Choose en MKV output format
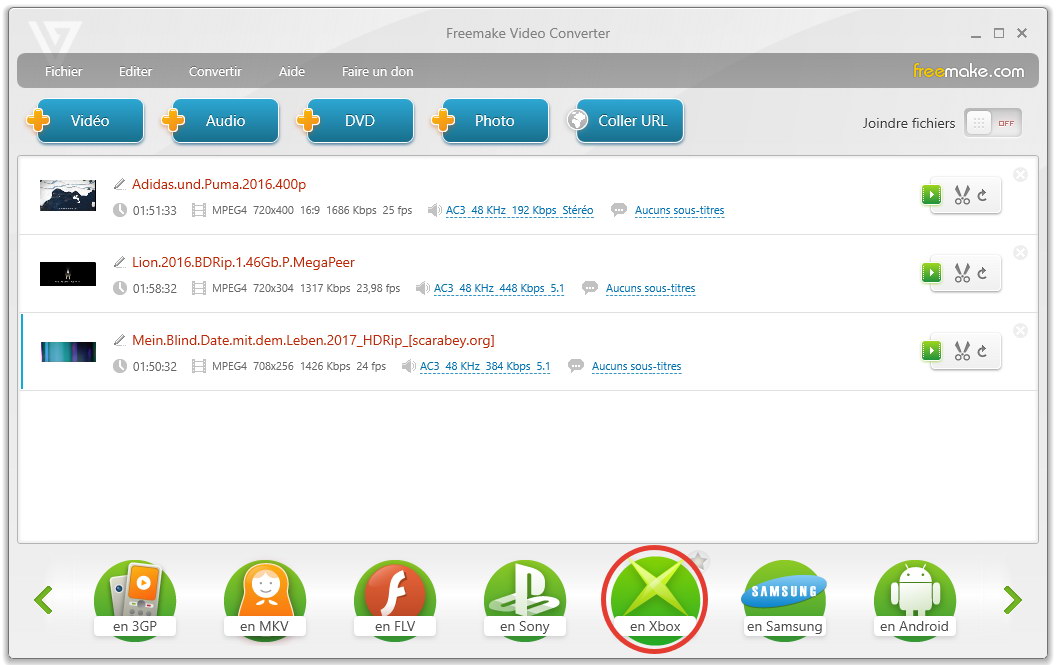Screen dimensions: 1056x665 click(265, 600)
